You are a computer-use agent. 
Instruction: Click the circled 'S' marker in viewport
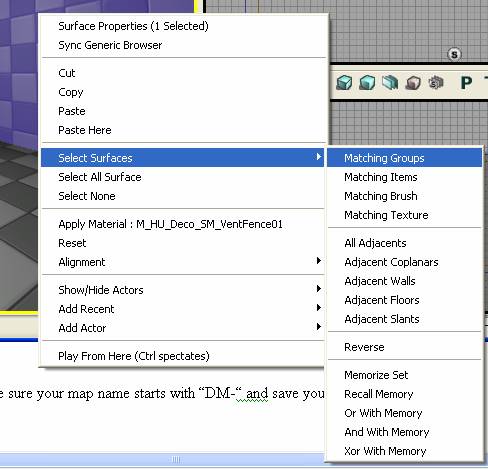(x=454, y=54)
